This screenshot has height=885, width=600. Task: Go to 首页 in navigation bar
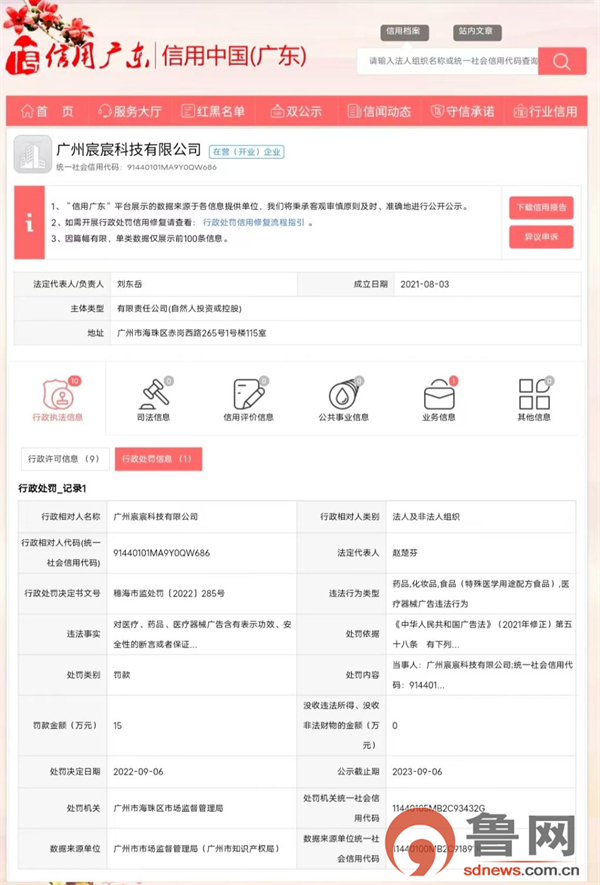[47, 111]
